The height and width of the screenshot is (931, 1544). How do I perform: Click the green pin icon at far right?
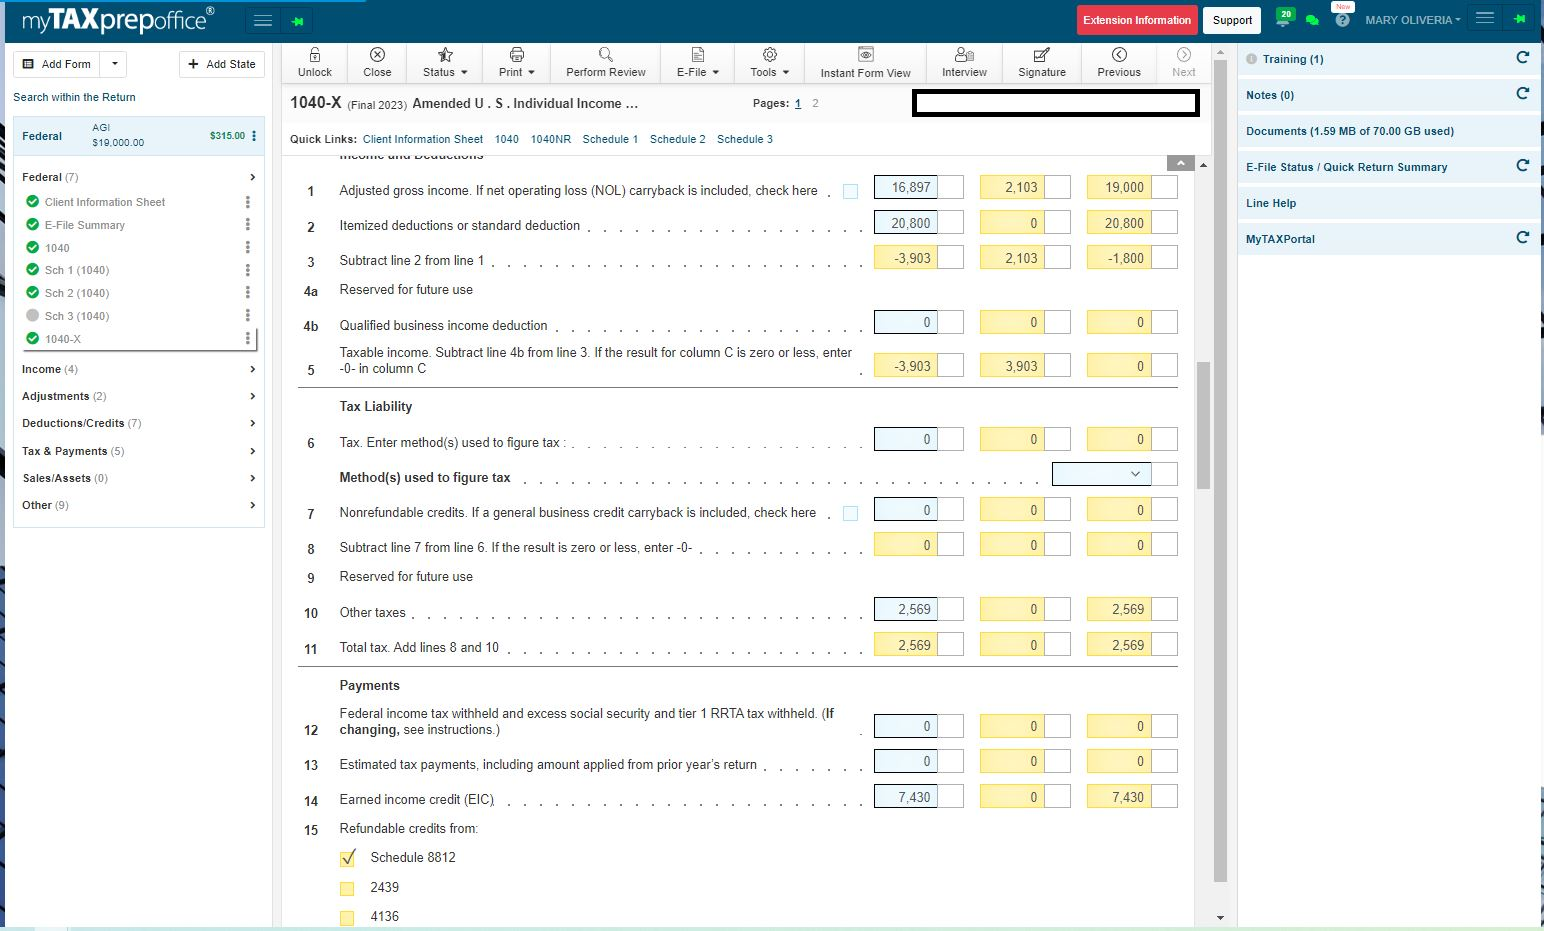click(1520, 19)
